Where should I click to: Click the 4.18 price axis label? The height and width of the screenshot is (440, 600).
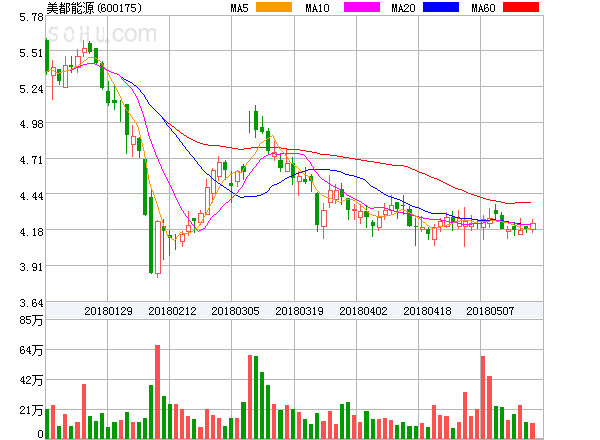[x=31, y=232]
